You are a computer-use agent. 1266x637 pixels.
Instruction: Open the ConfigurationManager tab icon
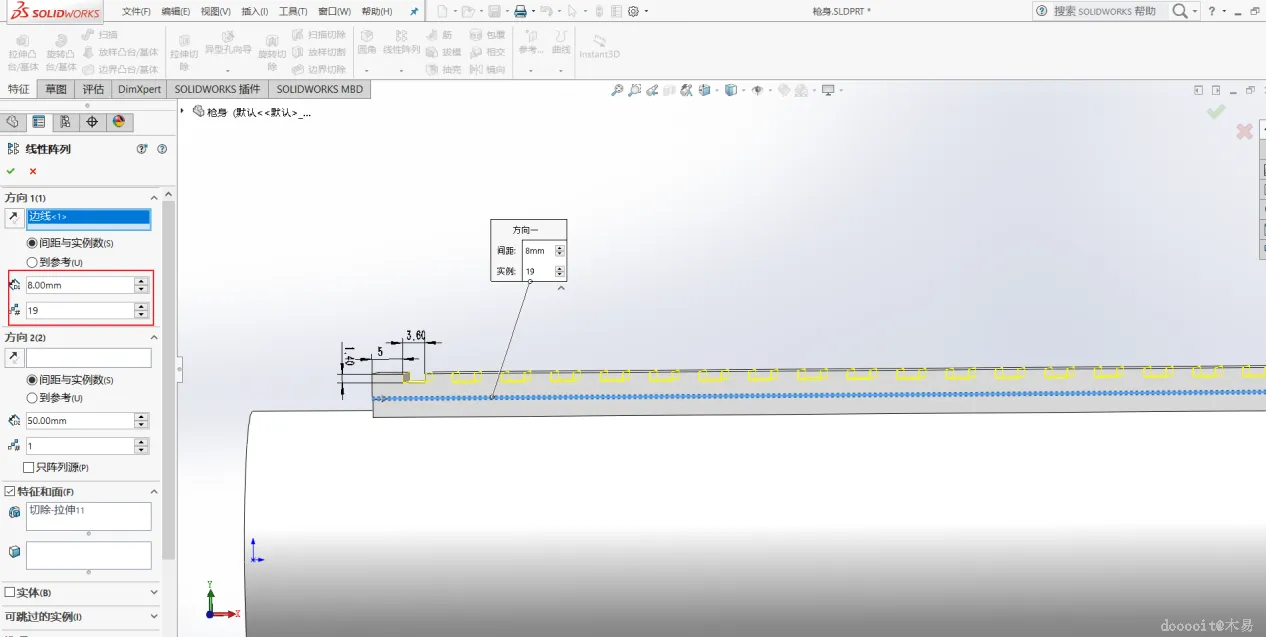click(x=65, y=122)
